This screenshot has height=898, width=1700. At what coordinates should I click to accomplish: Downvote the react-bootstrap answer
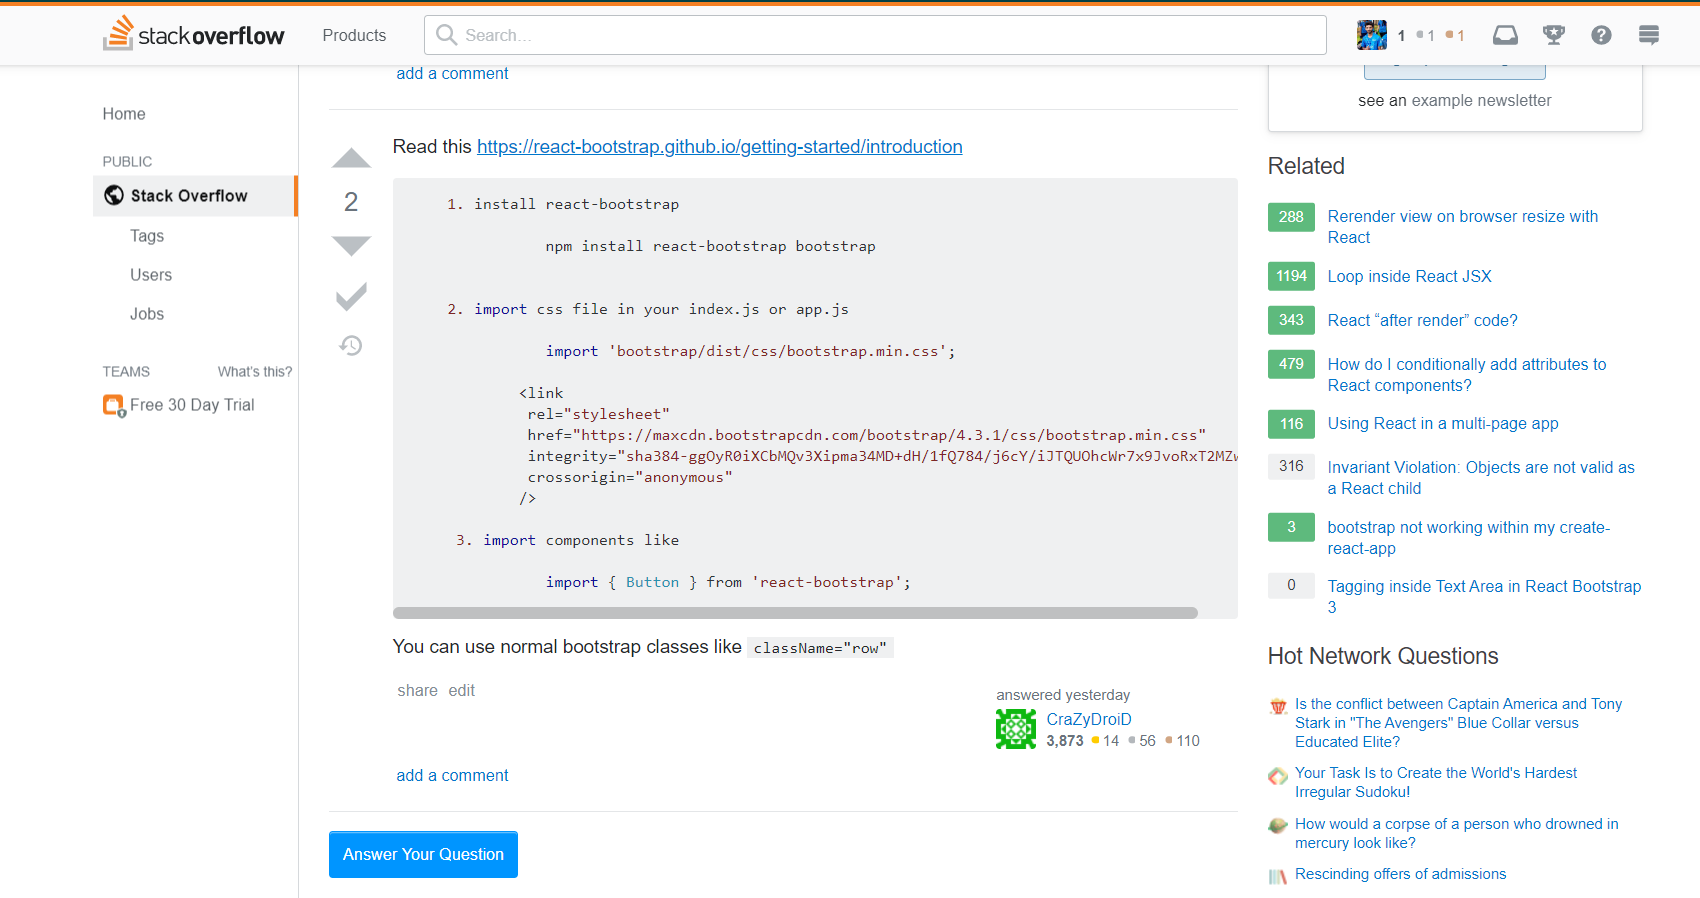[351, 245]
